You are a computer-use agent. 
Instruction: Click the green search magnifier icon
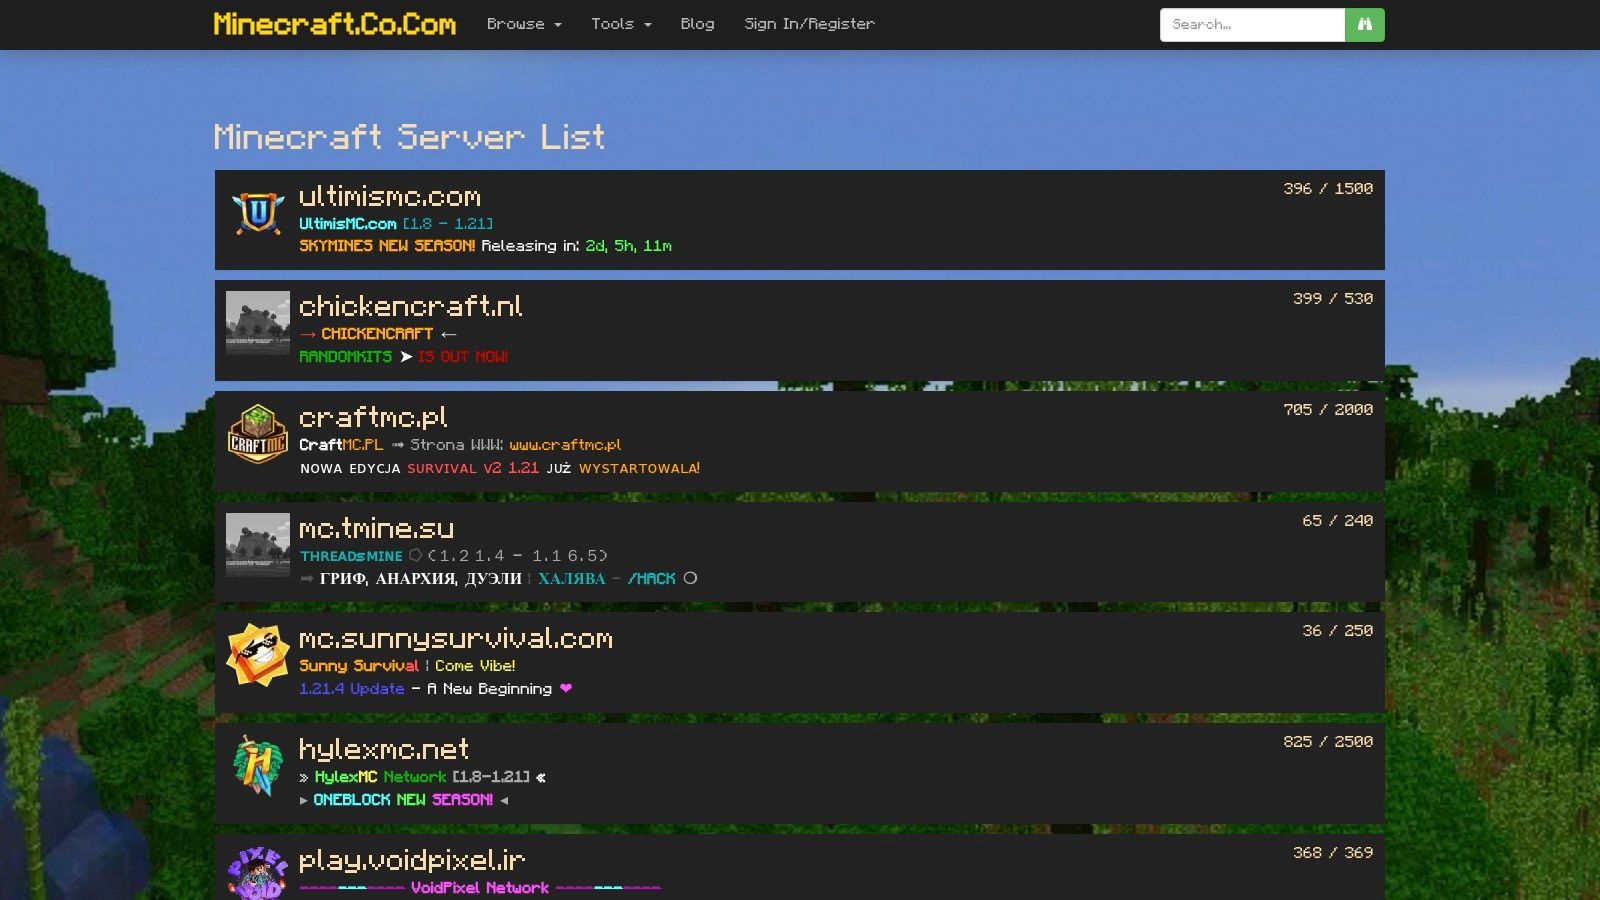1364,25
